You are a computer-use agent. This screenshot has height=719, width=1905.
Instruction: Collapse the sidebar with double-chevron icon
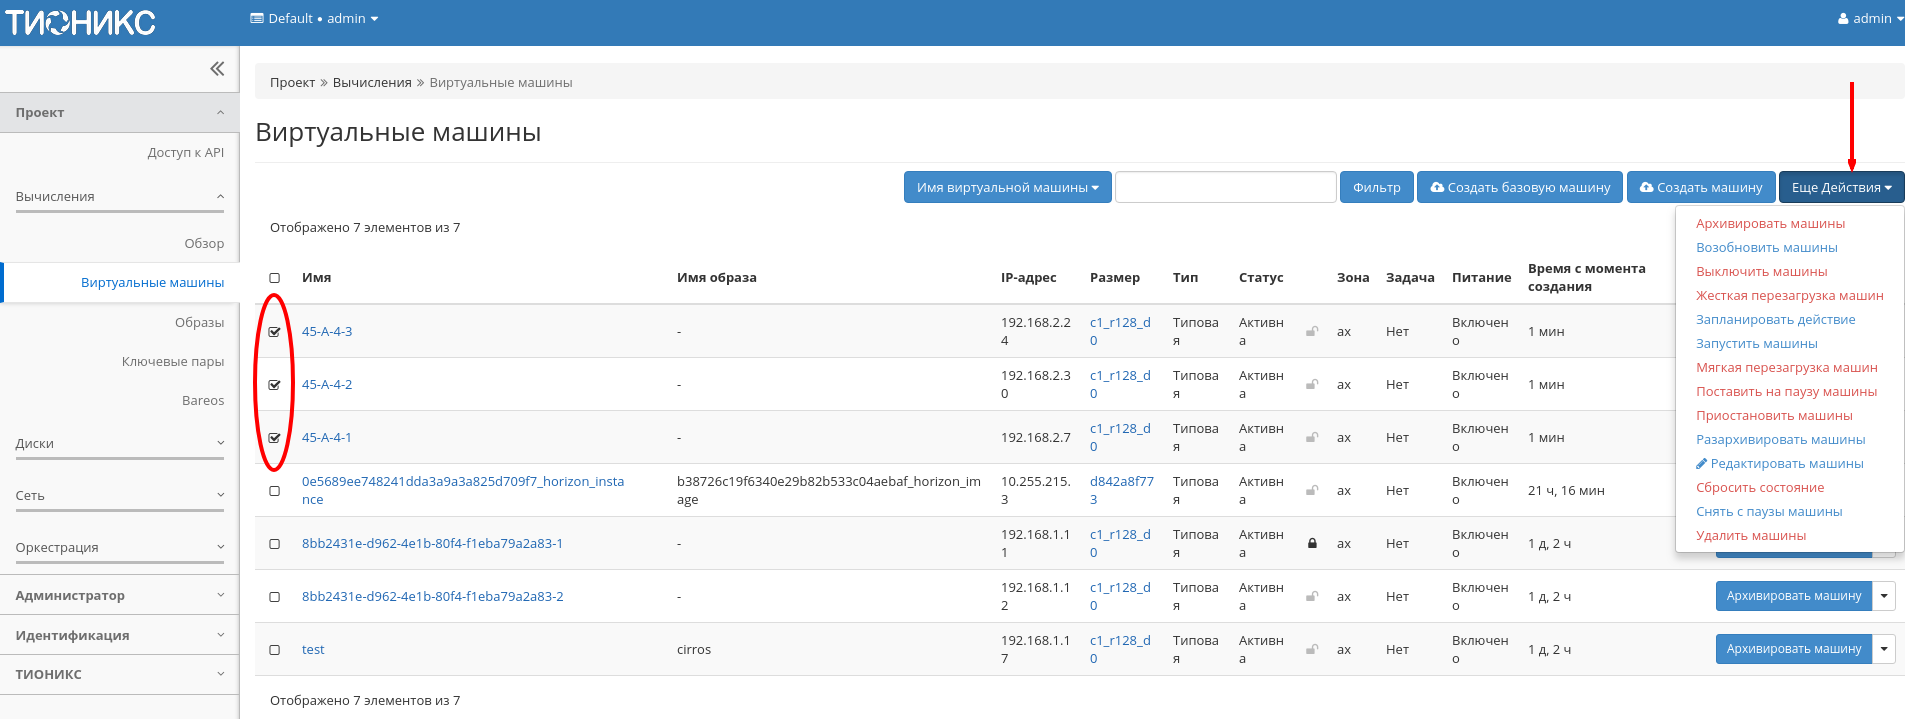(217, 69)
